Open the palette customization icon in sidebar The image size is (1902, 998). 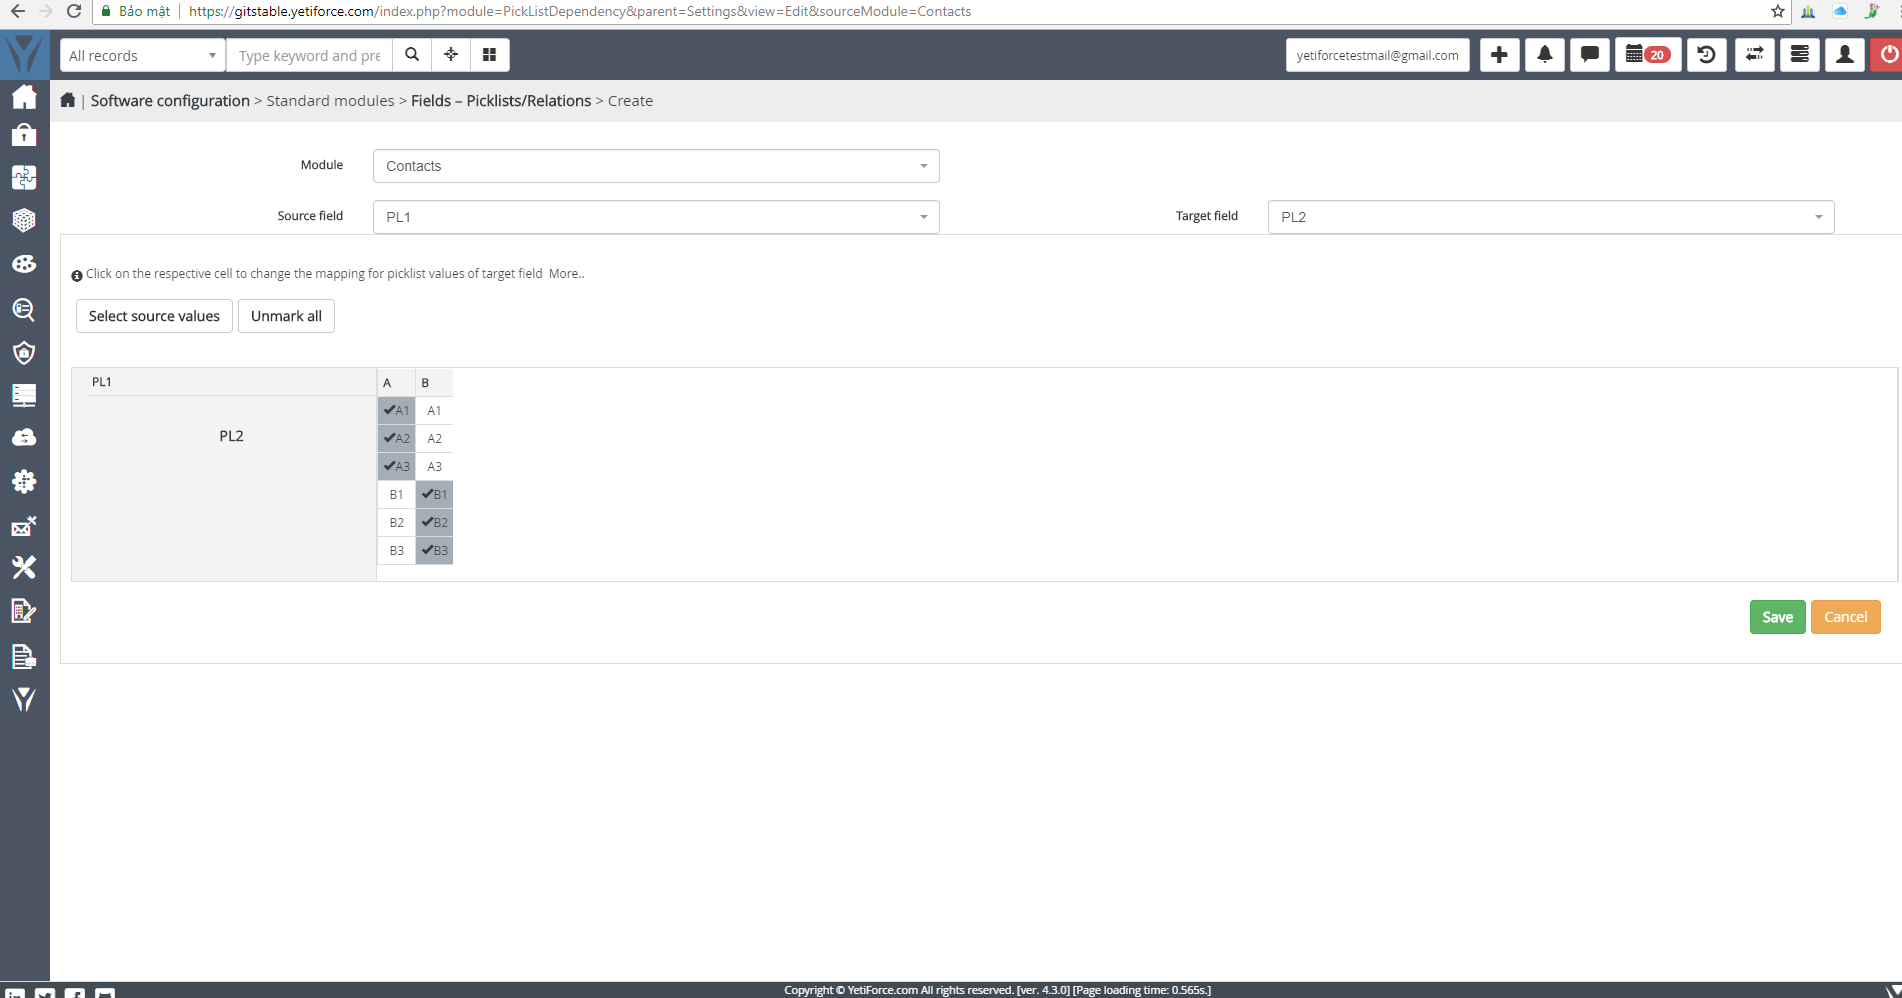(24, 263)
